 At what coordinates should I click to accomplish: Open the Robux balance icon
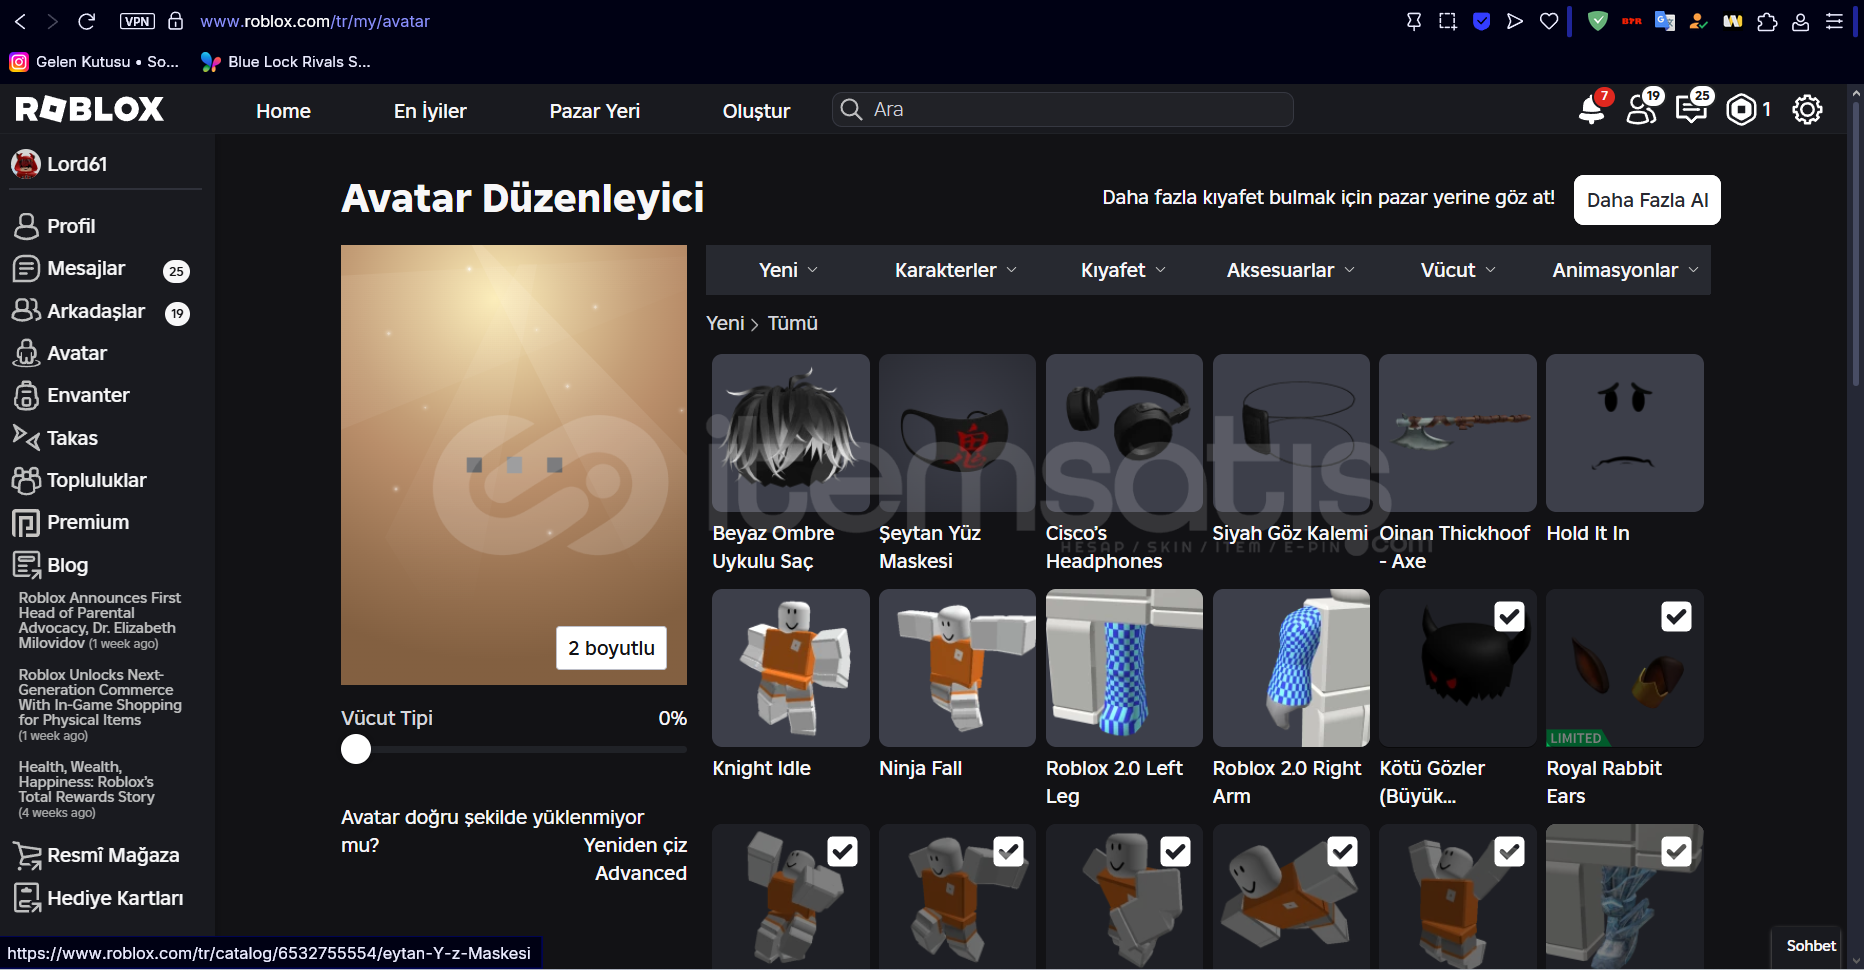pos(1741,109)
